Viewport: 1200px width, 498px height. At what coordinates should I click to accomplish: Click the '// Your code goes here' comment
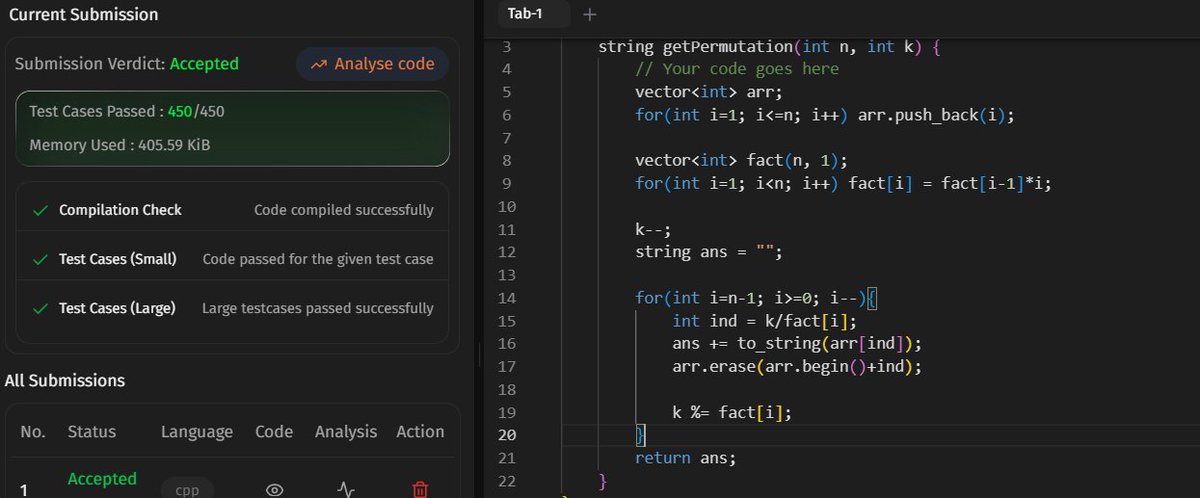737,69
